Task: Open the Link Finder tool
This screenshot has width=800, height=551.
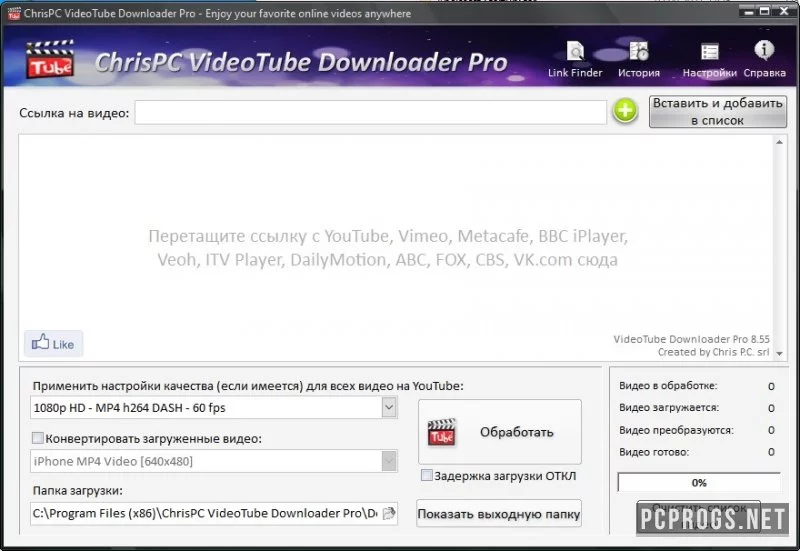Action: (575, 59)
